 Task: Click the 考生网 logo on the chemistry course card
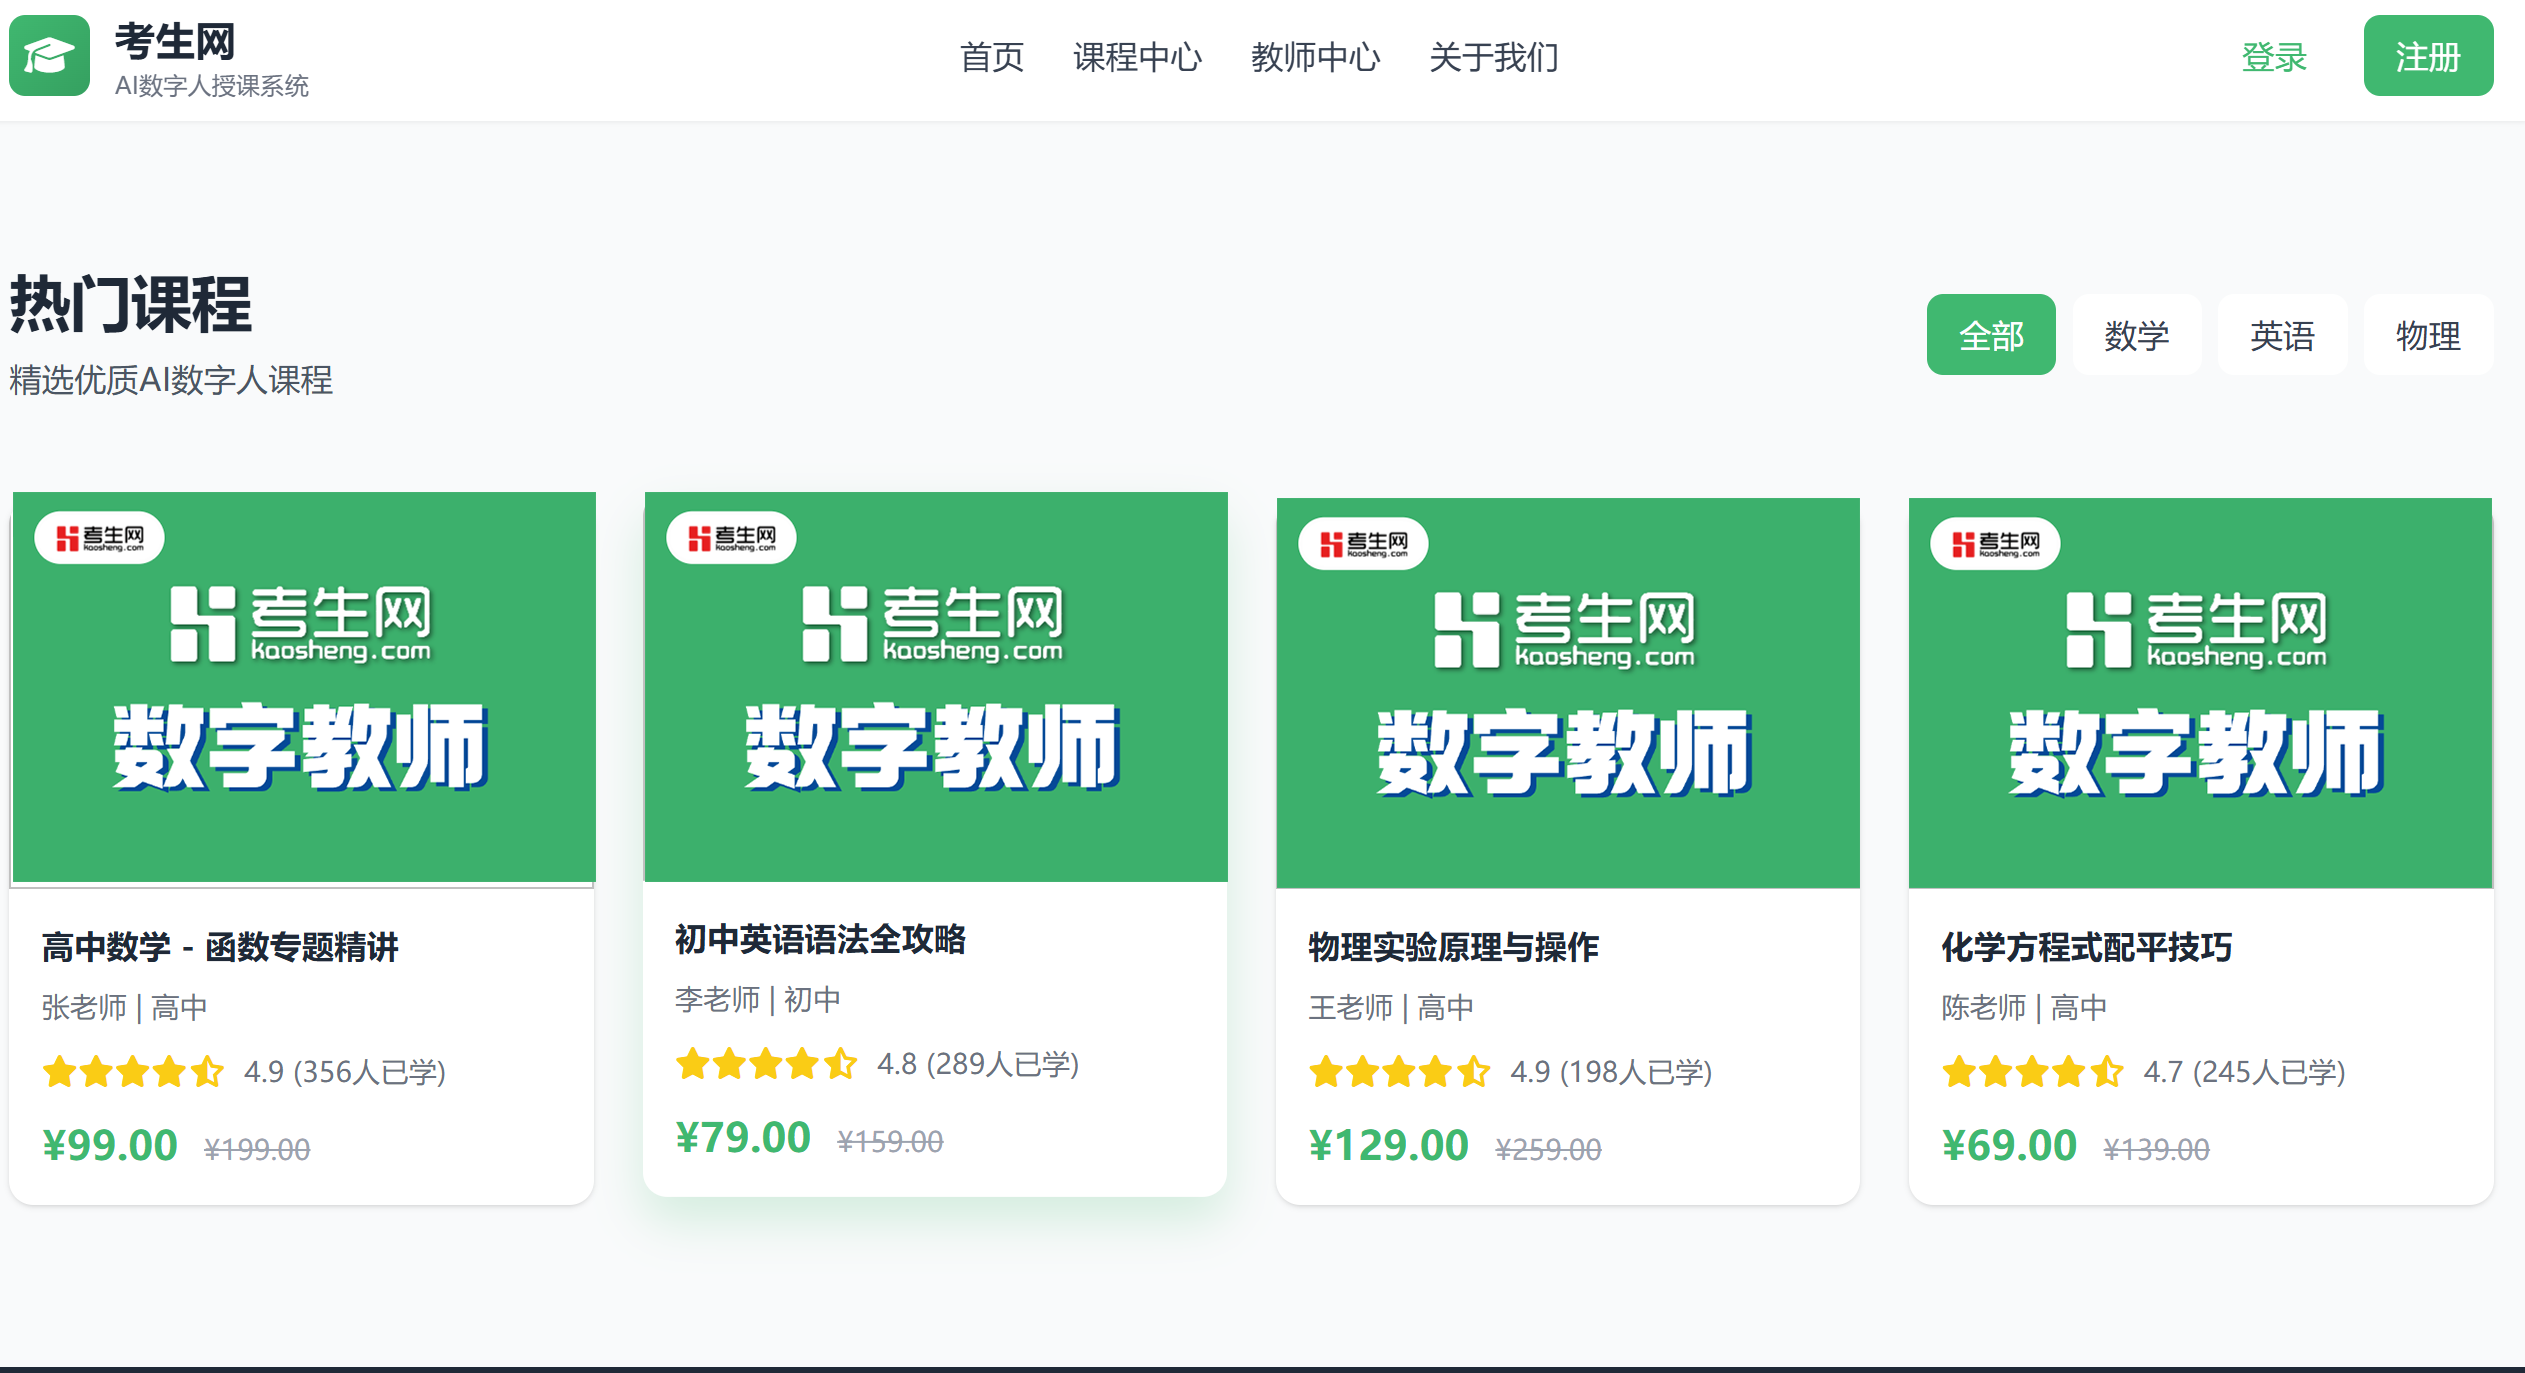coord(1992,543)
